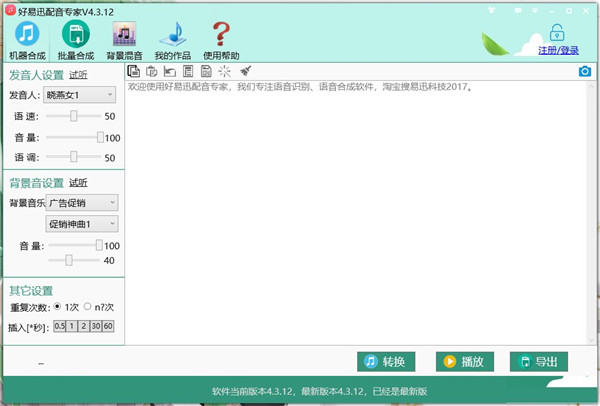
Task: Click the camera screenshot icon
Action: click(x=585, y=71)
